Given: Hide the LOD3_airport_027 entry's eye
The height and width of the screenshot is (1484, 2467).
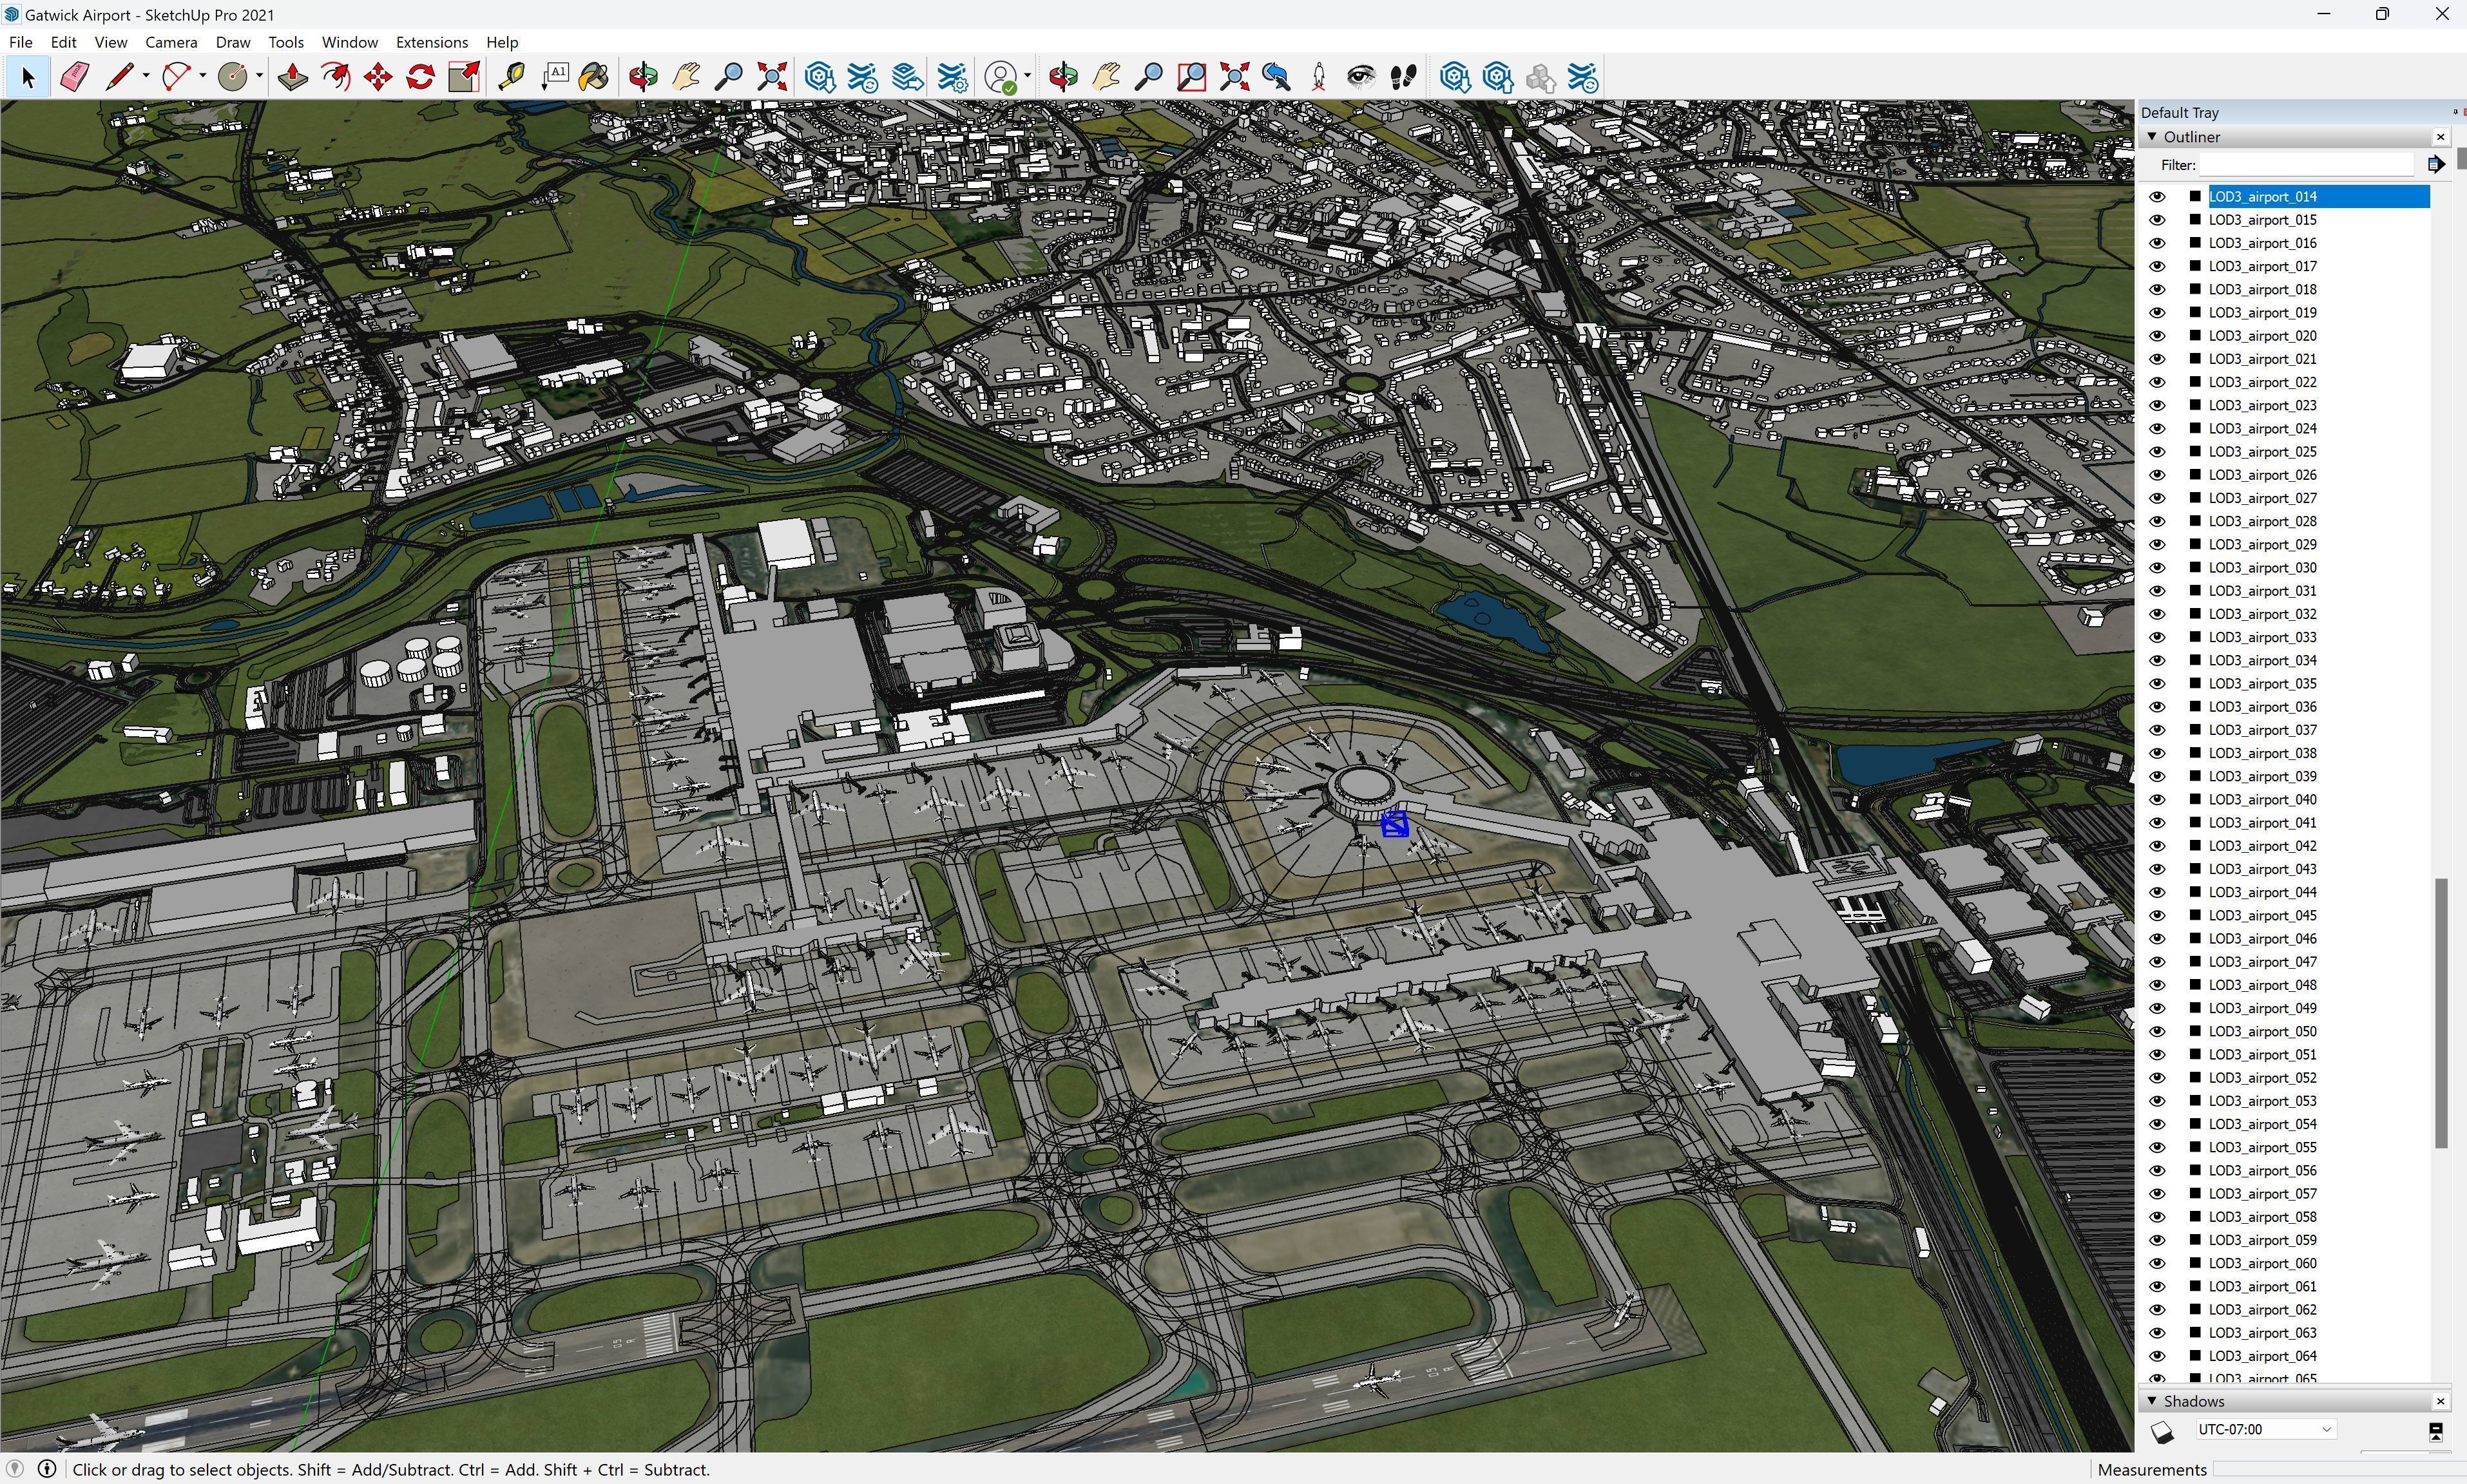Looking at the screenshot, I should tap(2157, 498).
